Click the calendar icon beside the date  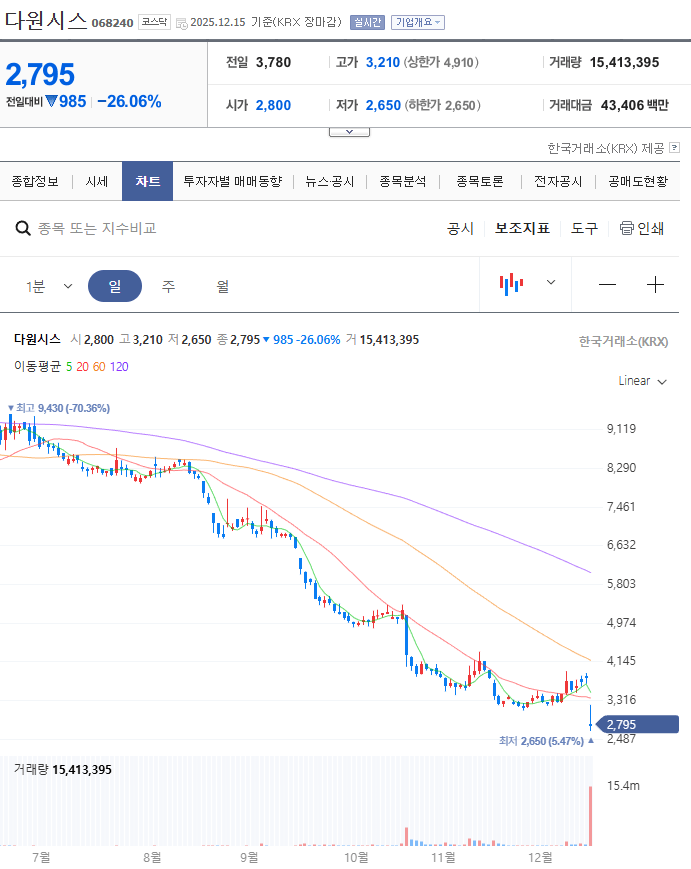click(181, 22)
